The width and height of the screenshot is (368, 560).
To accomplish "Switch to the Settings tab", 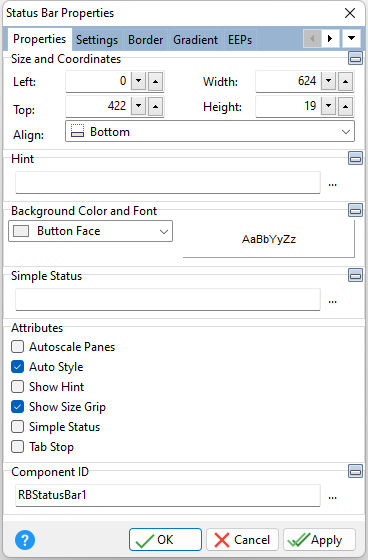I will [x=97, y=40].
